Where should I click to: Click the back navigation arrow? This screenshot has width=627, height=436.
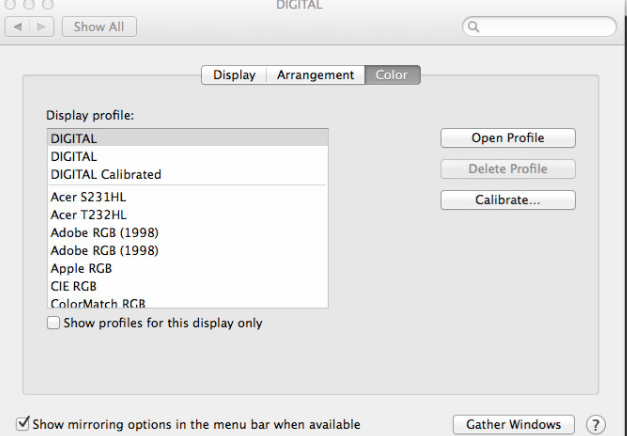click(17, 27)
